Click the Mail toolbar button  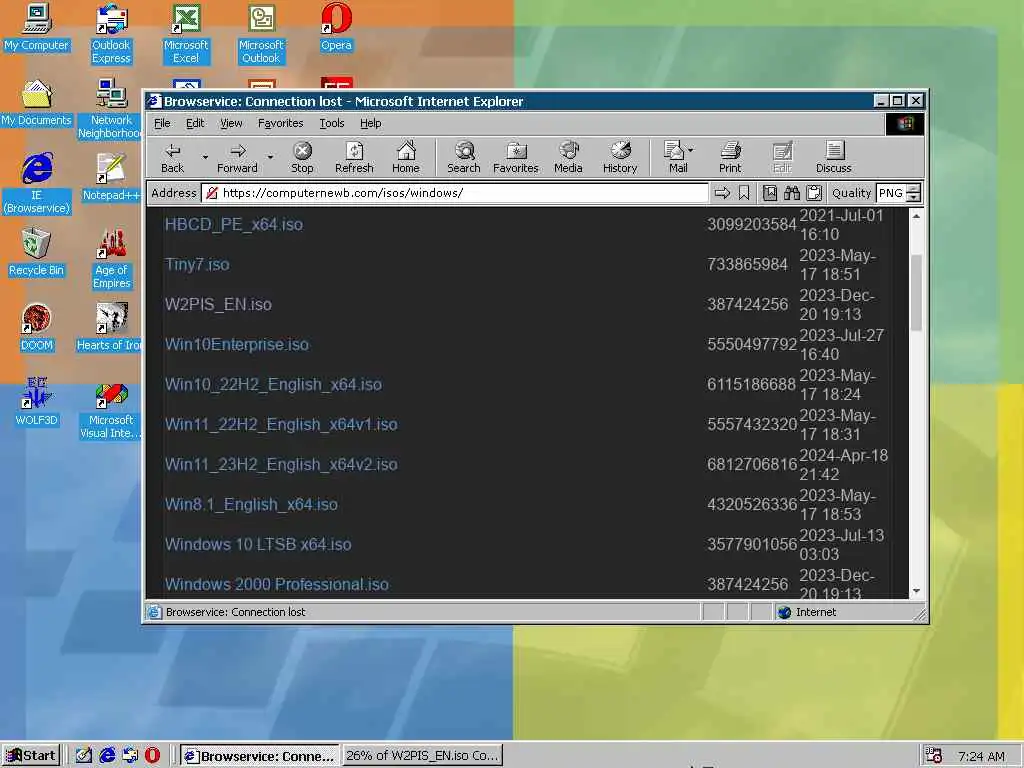(674, 157)
